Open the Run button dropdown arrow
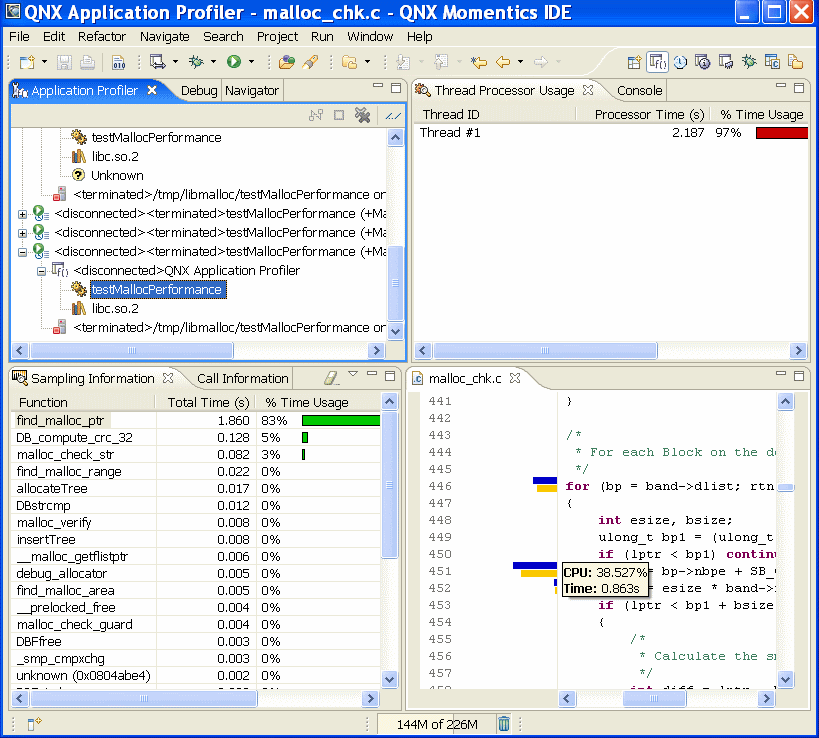 251,62
